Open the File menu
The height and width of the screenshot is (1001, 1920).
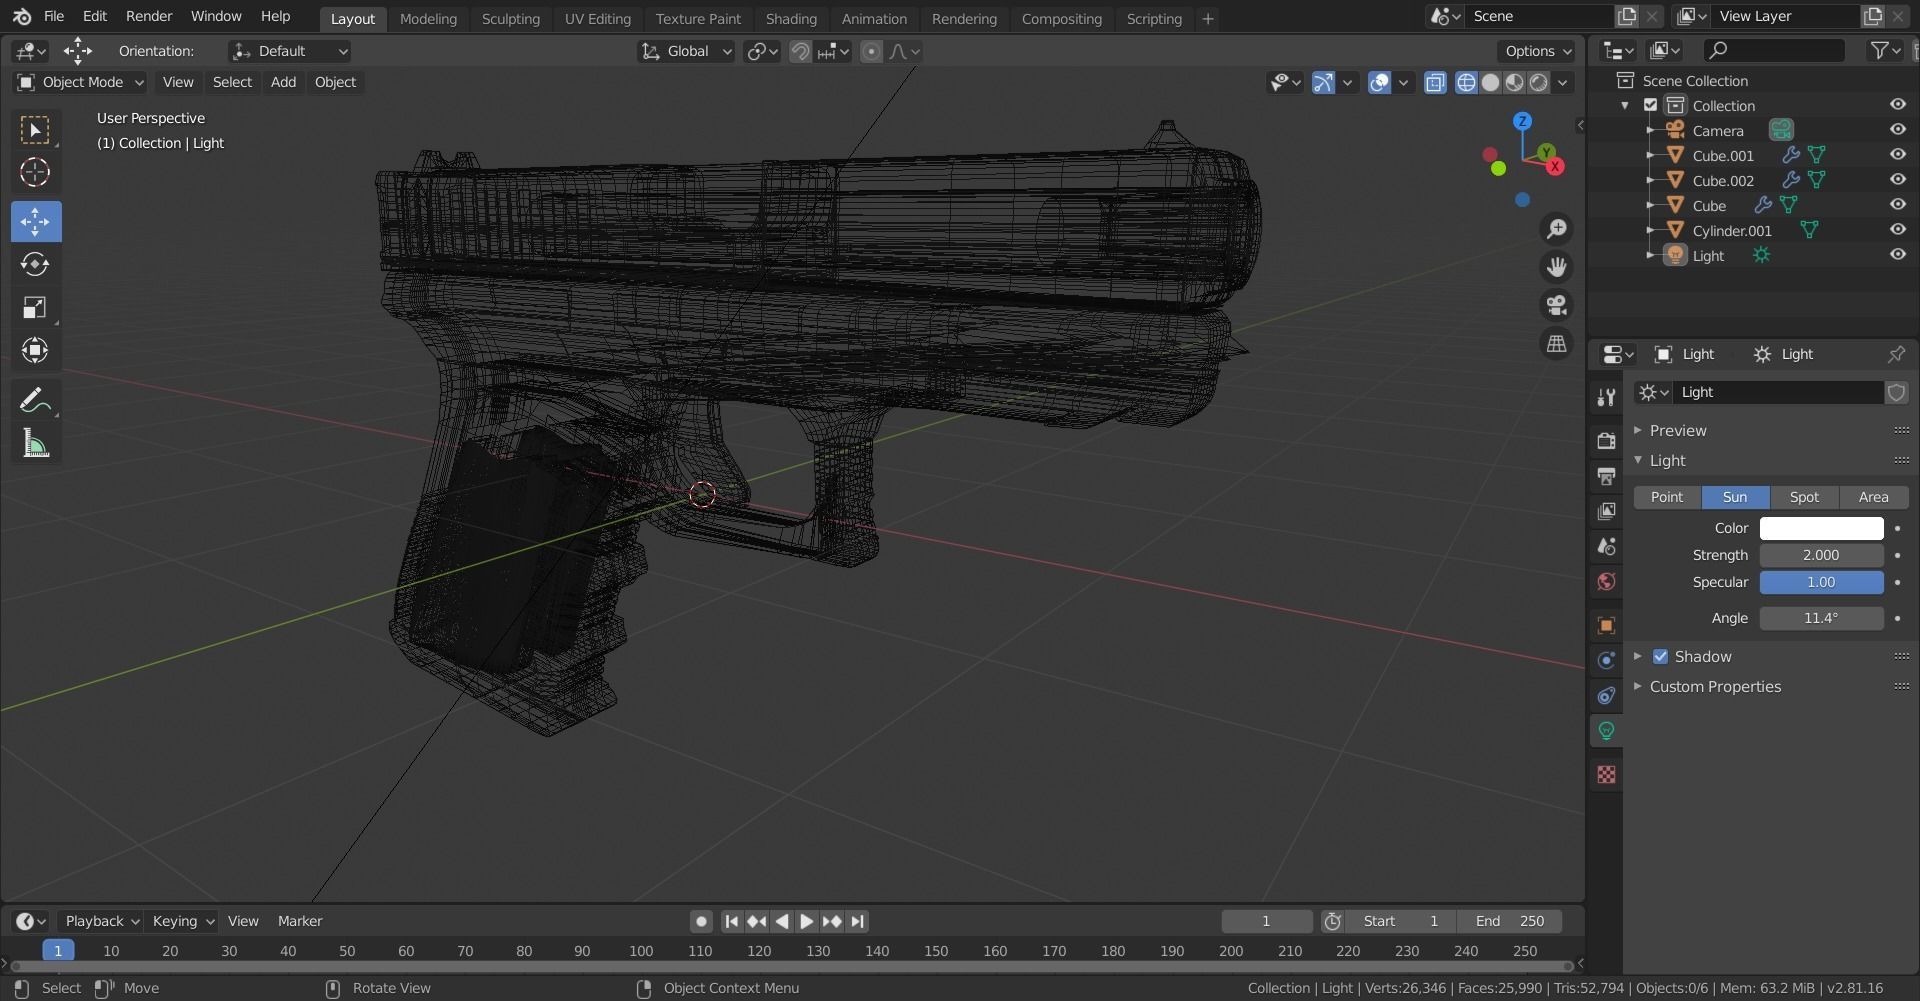click(54, 16)
